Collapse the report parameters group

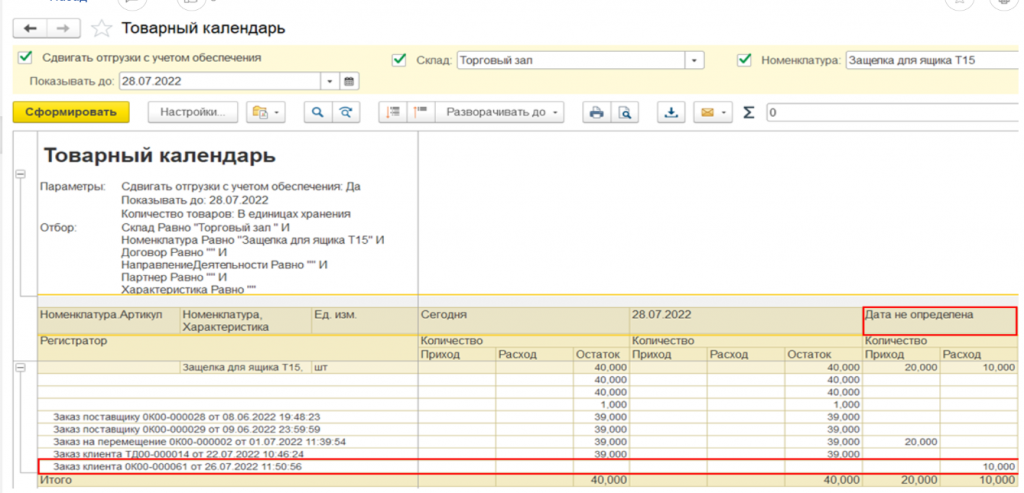19,174
